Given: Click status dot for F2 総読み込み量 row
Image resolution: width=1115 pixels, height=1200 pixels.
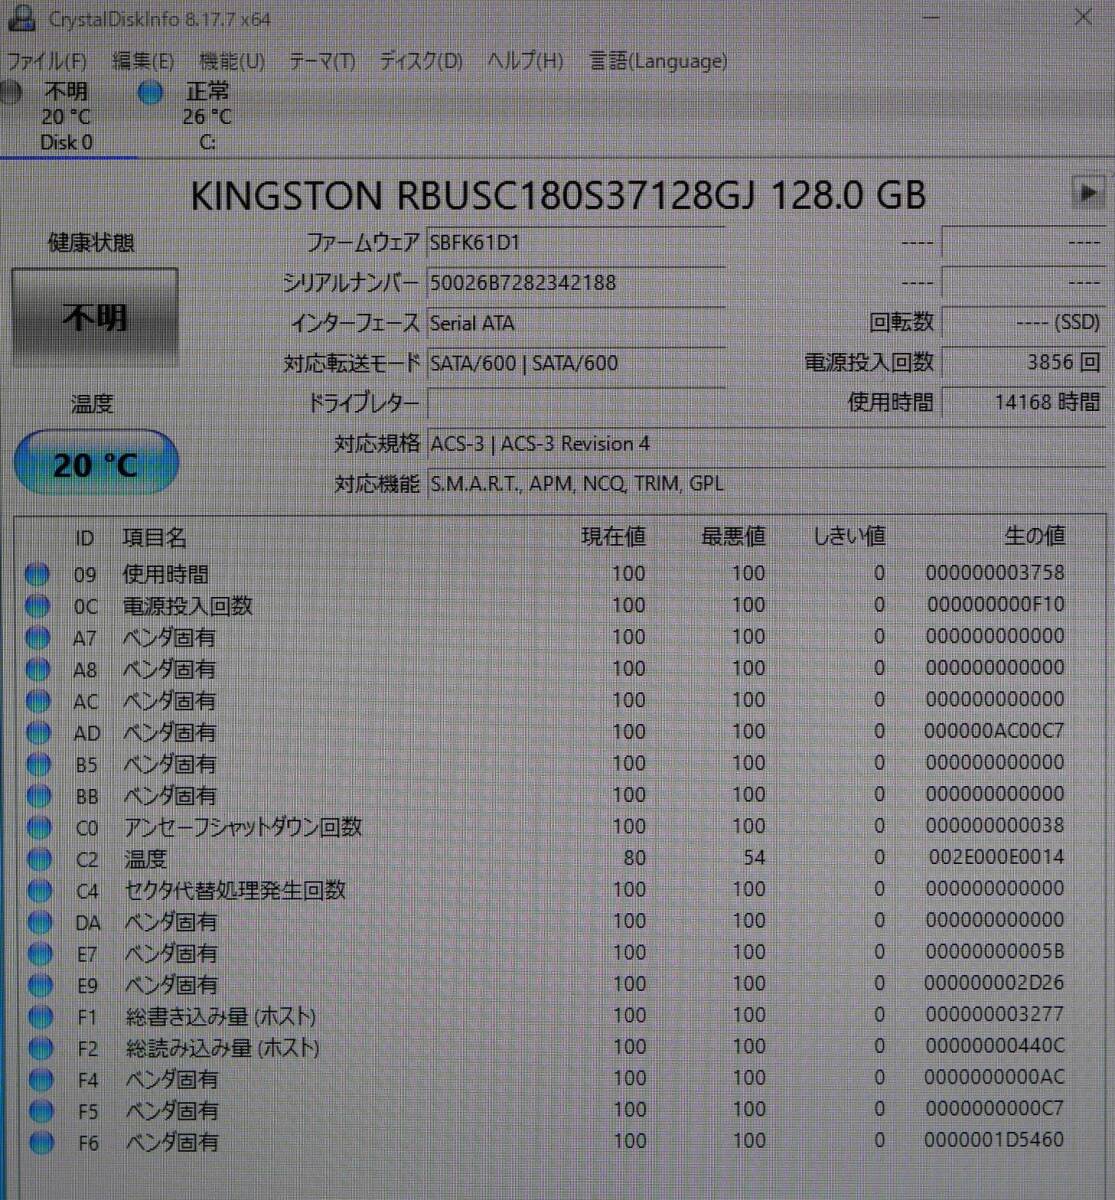Looking at the screenshot, I should [40, 1048].
